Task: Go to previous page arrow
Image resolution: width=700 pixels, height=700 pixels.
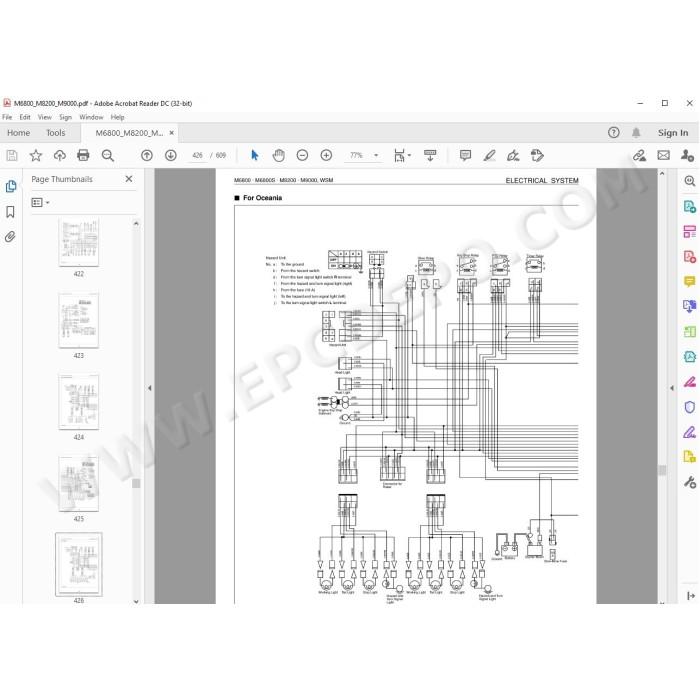Action: point(147,155)
